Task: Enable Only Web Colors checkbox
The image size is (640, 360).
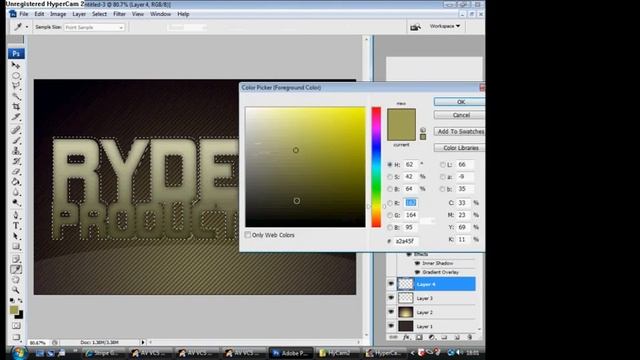Action: point(248,235)
